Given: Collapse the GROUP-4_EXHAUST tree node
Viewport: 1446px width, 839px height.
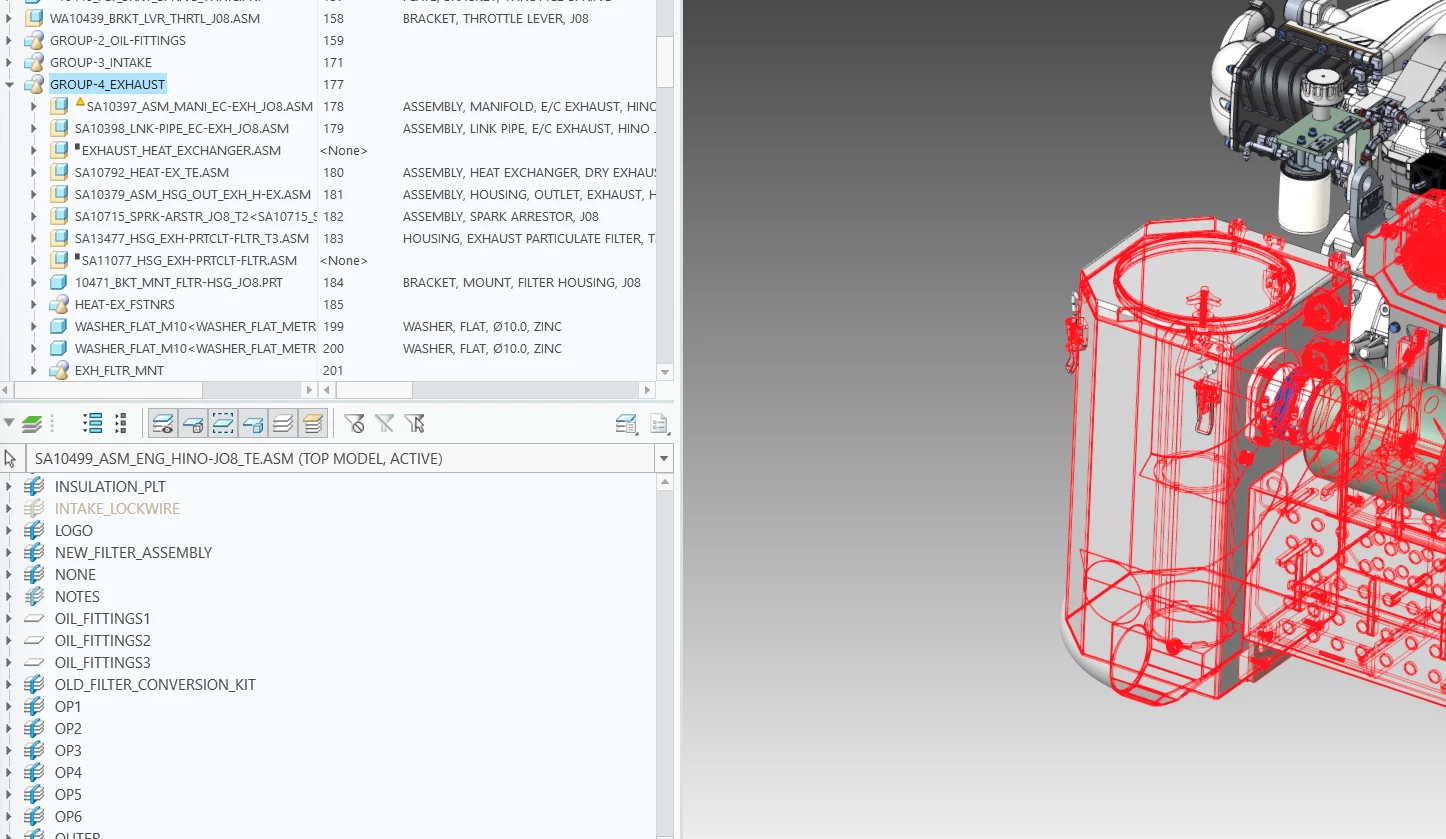Looking at the screenshot, I should (x=9, y=85).
